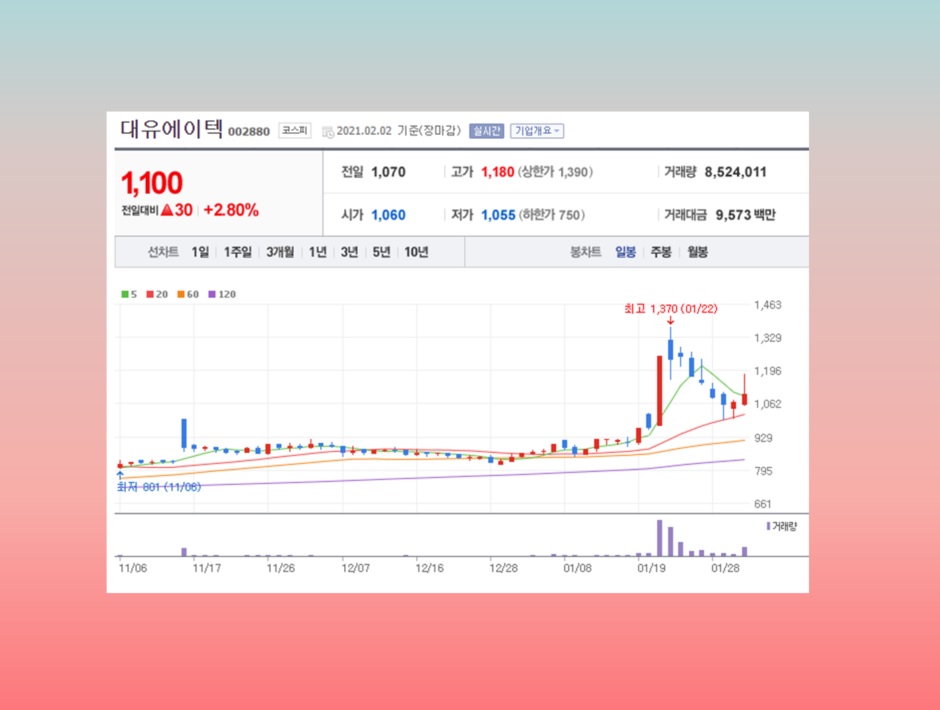Open the 기업개요 dropdown

(x=537, y=131)
